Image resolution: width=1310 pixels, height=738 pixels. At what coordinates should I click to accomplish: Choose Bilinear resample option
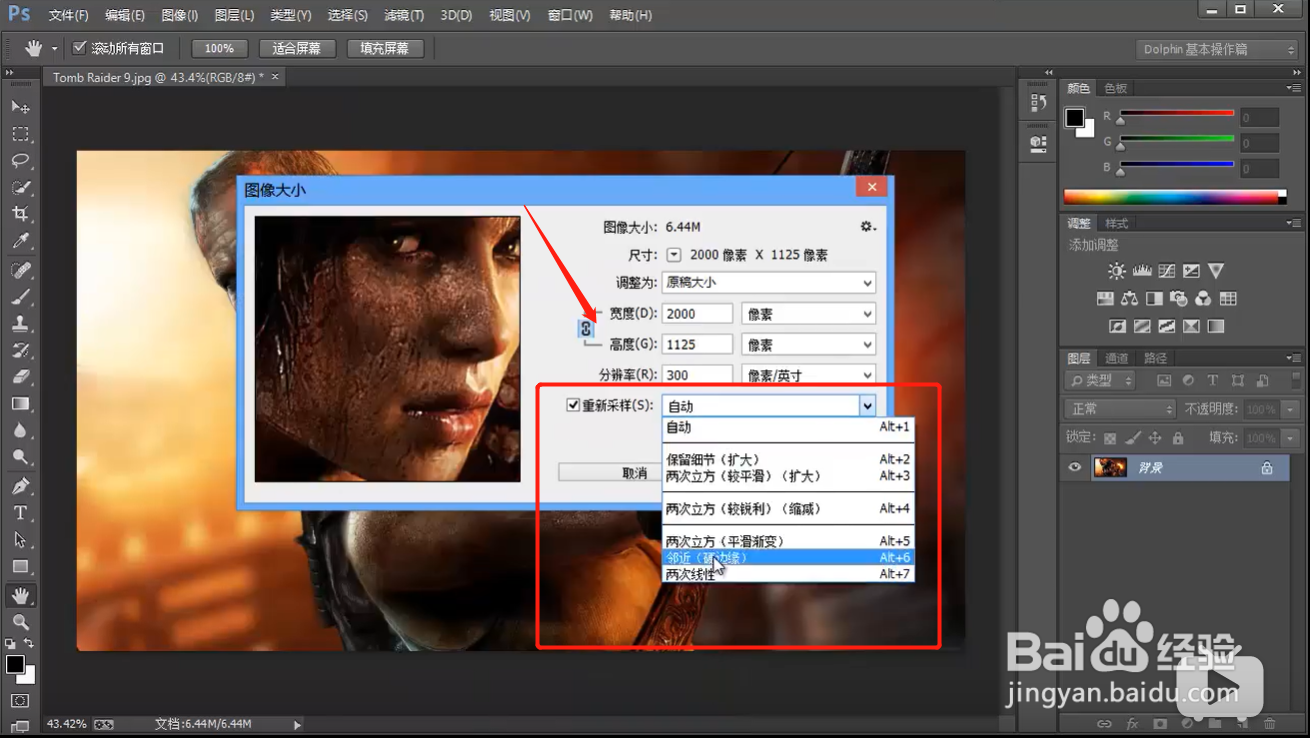788,575
